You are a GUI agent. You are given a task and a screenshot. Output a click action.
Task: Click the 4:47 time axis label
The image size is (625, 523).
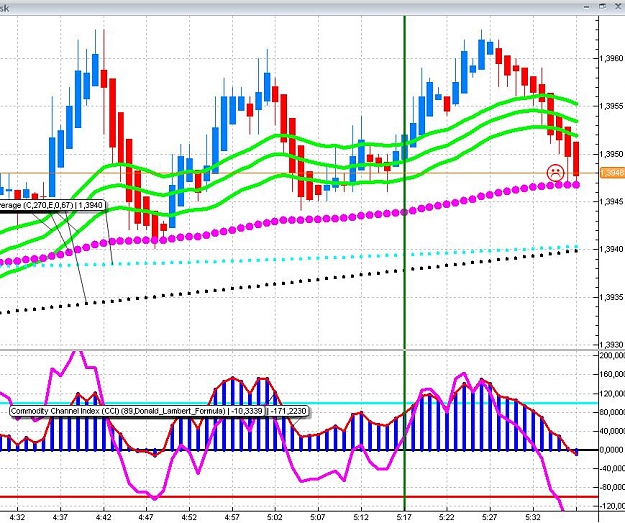(146, 517)
